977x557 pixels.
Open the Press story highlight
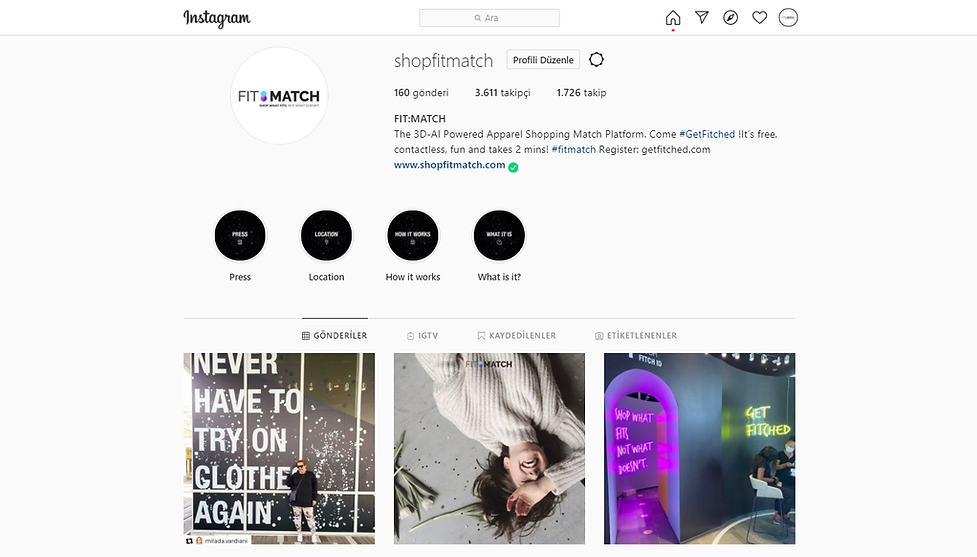tap(240, 236)
